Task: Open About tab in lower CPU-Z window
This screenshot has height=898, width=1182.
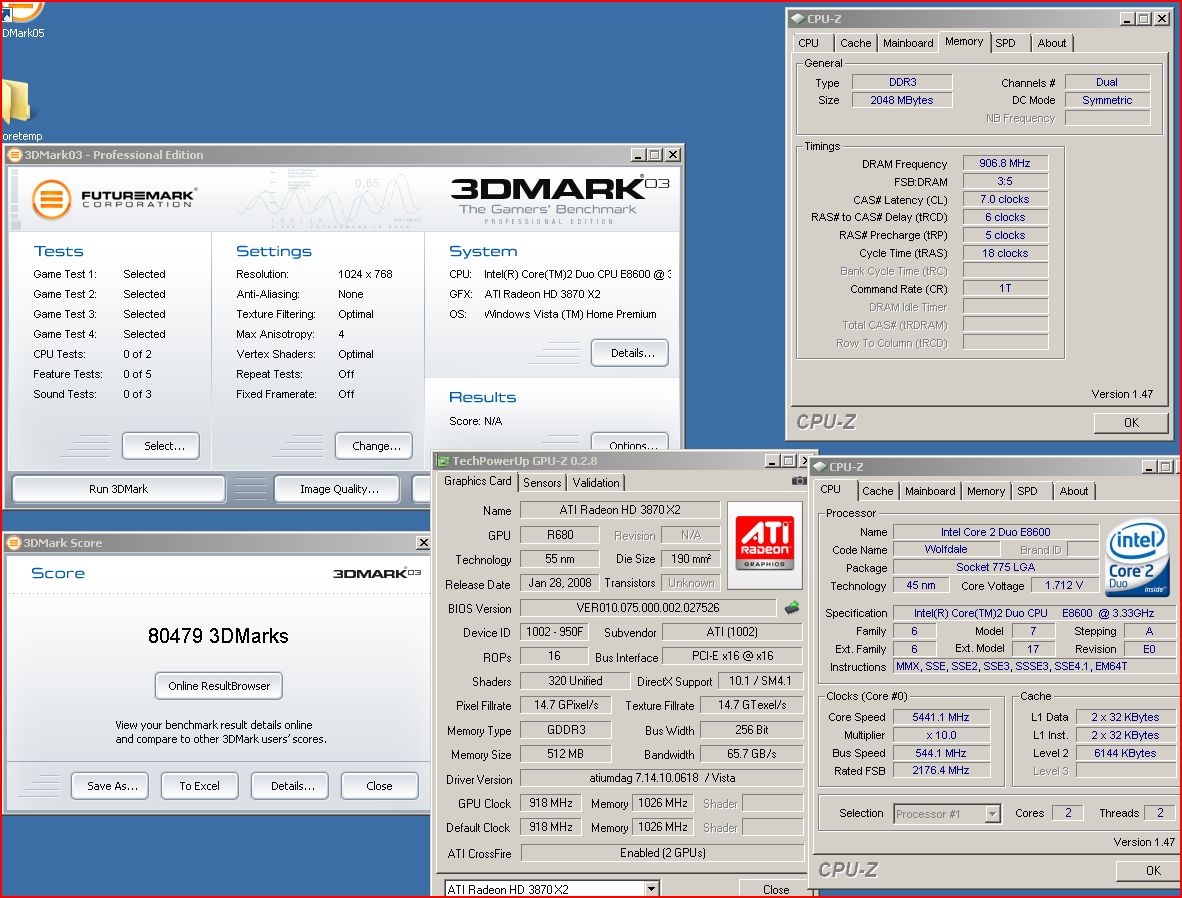Action: click(1073, 491)
